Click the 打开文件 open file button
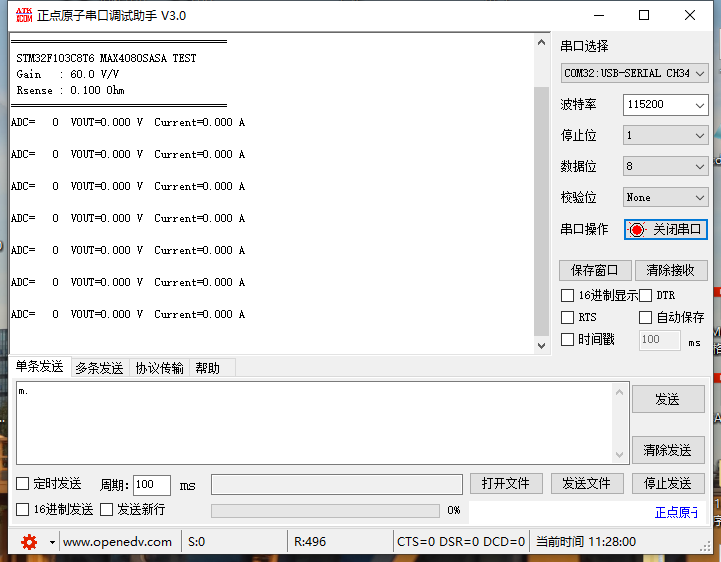 506,483
